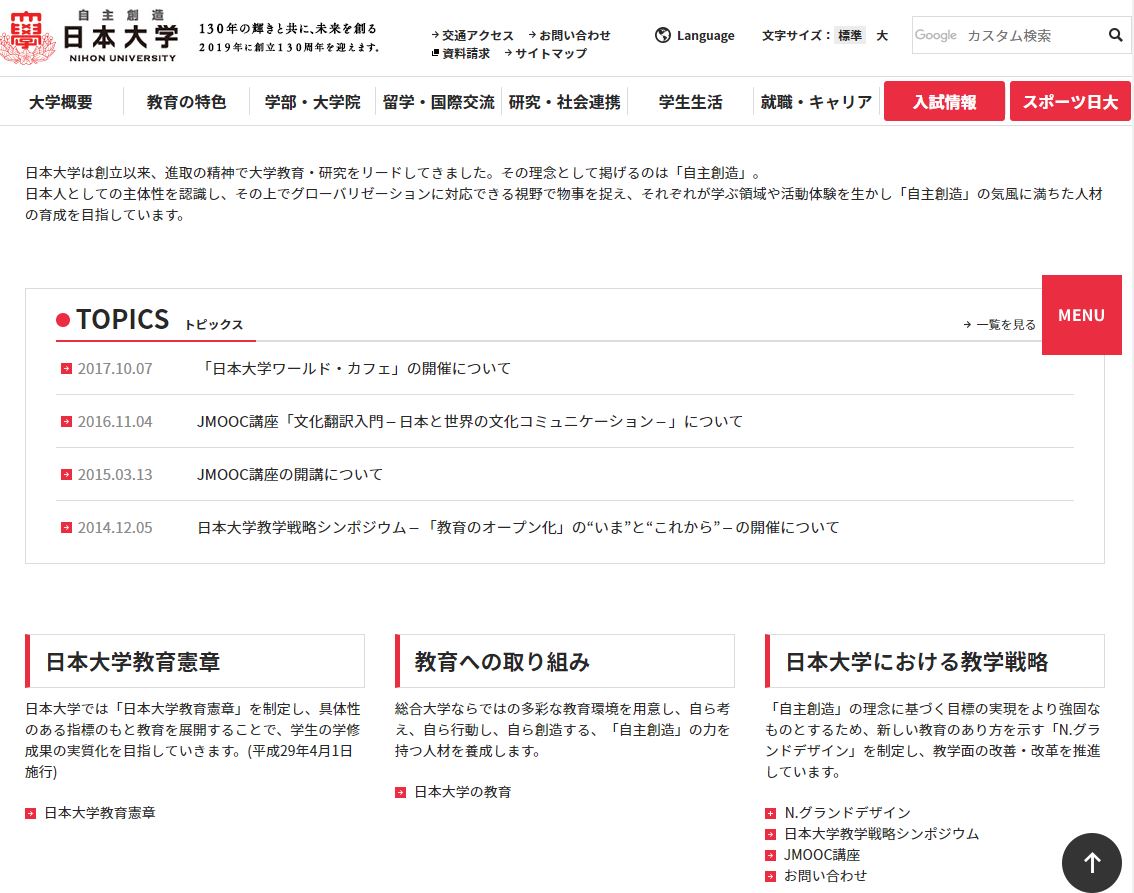
Task: Click the Nihon University crest logo
Action: point(27,37)
